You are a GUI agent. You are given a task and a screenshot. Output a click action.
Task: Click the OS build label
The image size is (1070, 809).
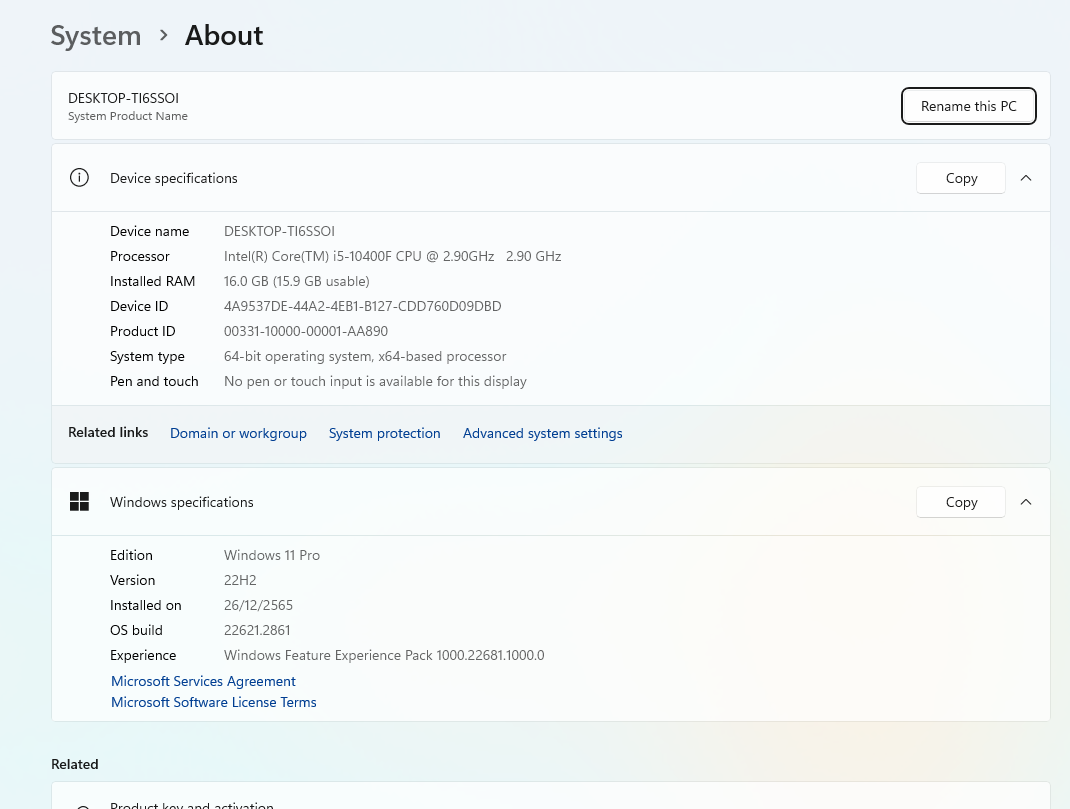tap(136, 630)
